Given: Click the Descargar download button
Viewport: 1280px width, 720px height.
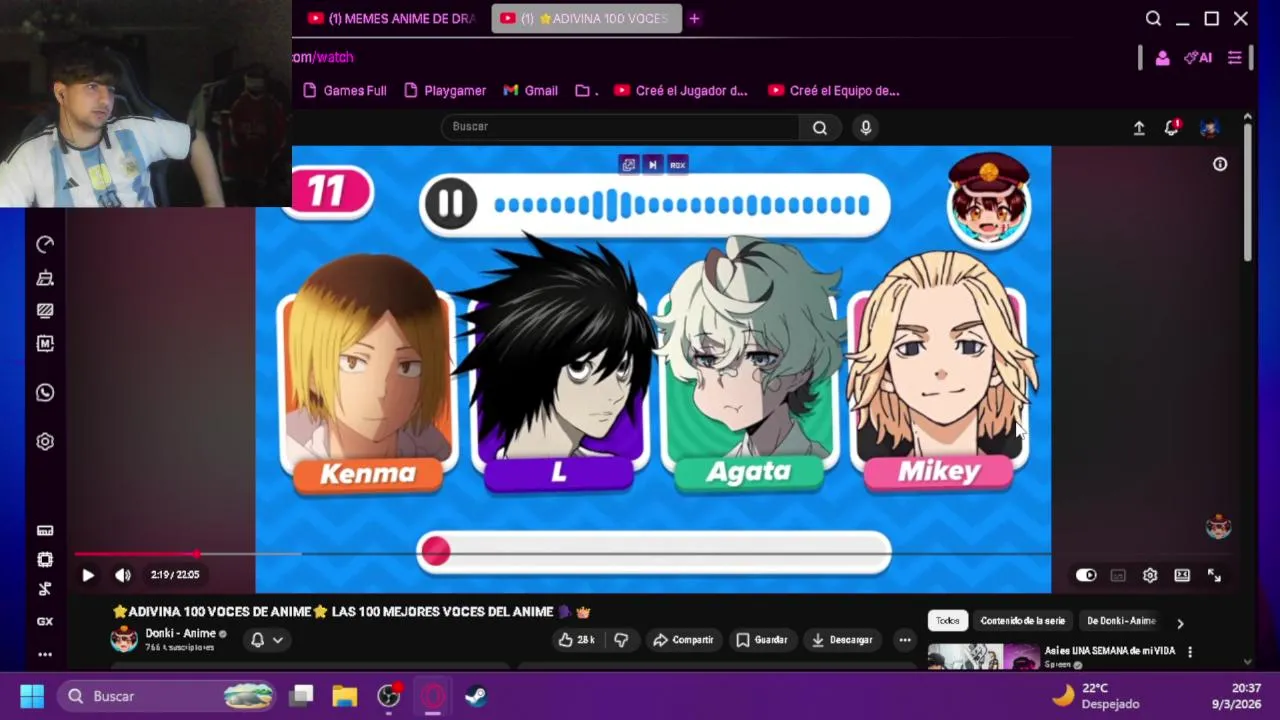Looking at the screenshot, I should click(842, 640).
